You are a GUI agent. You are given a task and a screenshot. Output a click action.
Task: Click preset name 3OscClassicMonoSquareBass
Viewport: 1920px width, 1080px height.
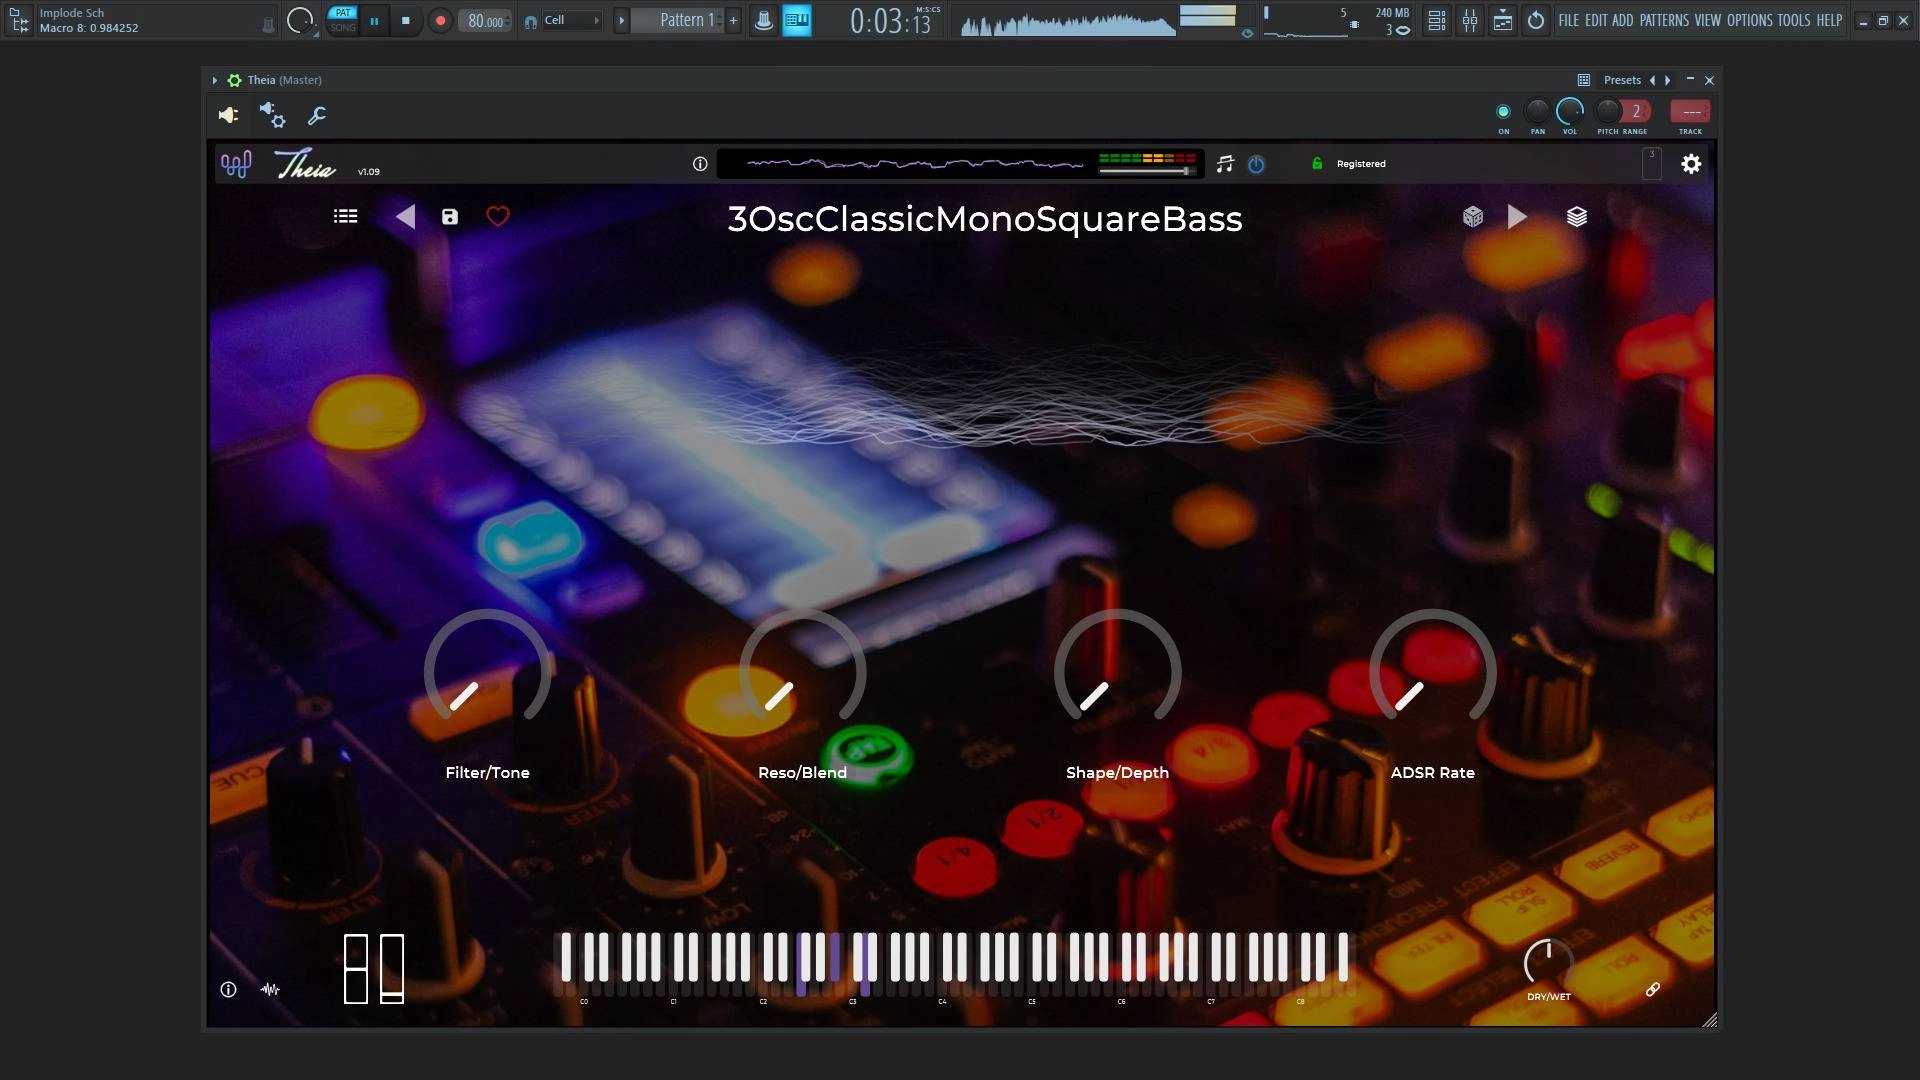tap(985, 219)
